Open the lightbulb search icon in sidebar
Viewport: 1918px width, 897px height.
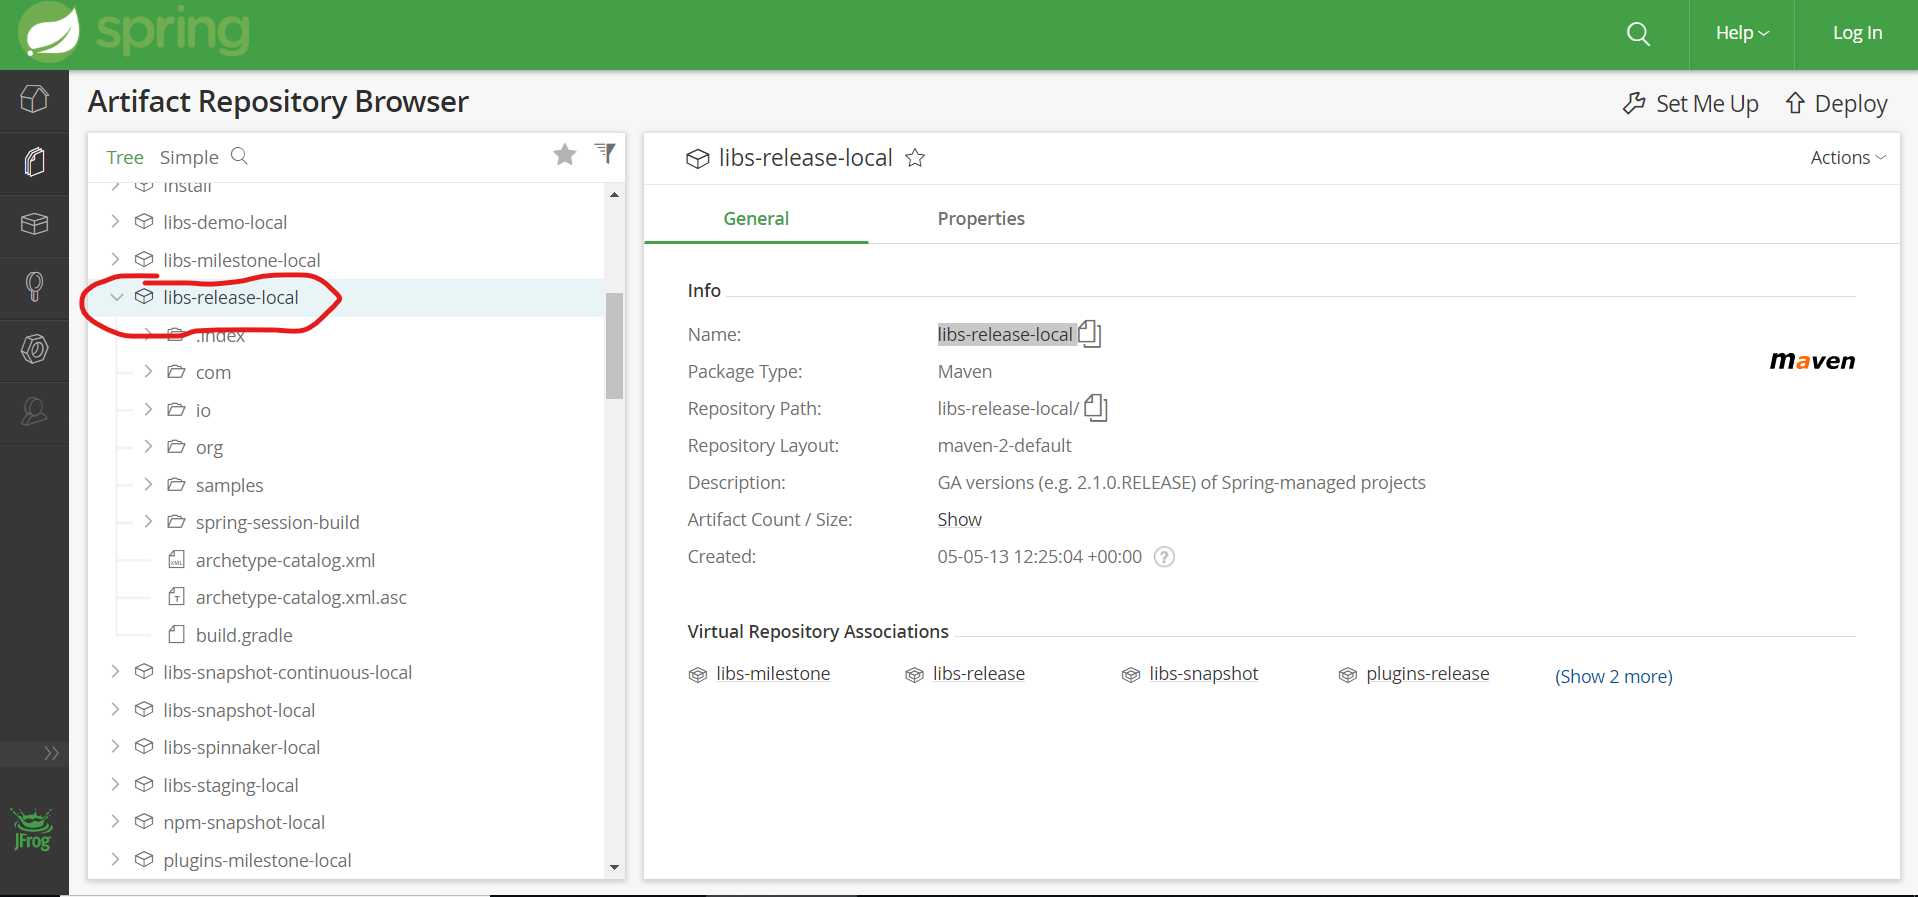pyautogui.click(x=34, y=286)
